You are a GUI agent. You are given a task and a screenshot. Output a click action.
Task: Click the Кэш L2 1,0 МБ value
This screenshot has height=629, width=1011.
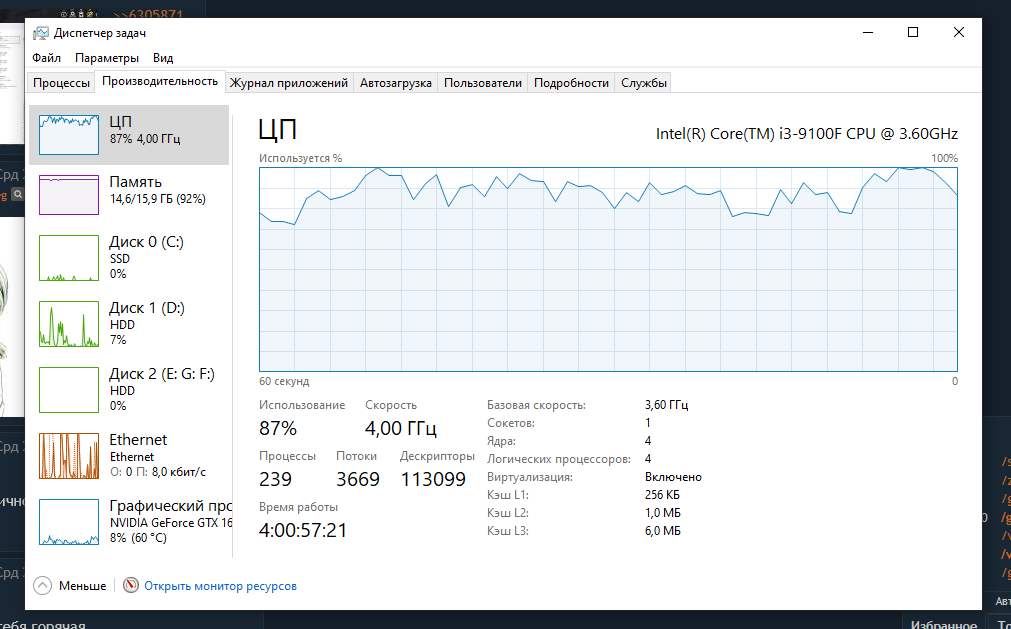coord(663,513)
